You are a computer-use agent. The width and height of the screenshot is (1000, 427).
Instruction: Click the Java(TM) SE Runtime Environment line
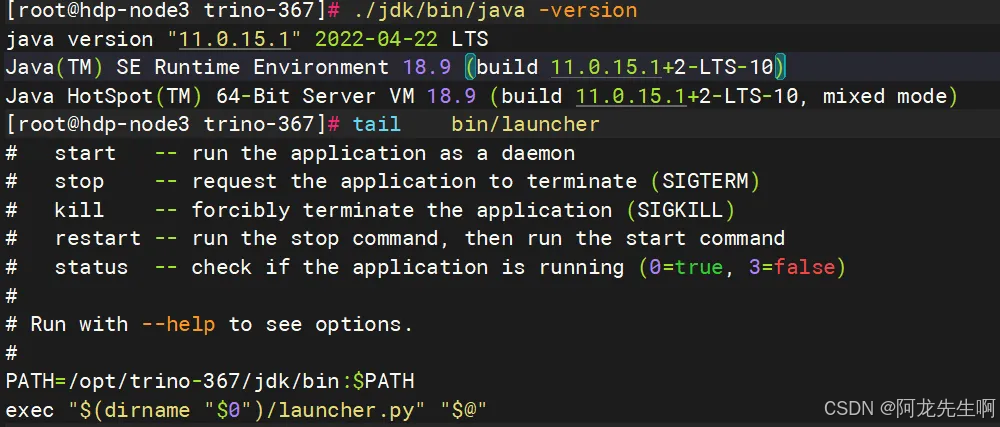[x=397, y=68]
